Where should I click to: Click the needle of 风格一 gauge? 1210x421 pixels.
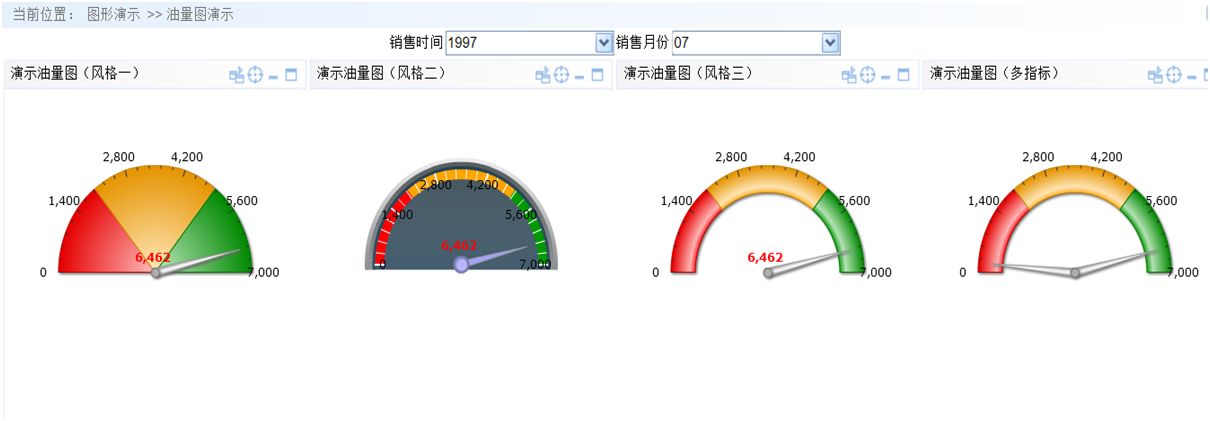pos(200,261)
